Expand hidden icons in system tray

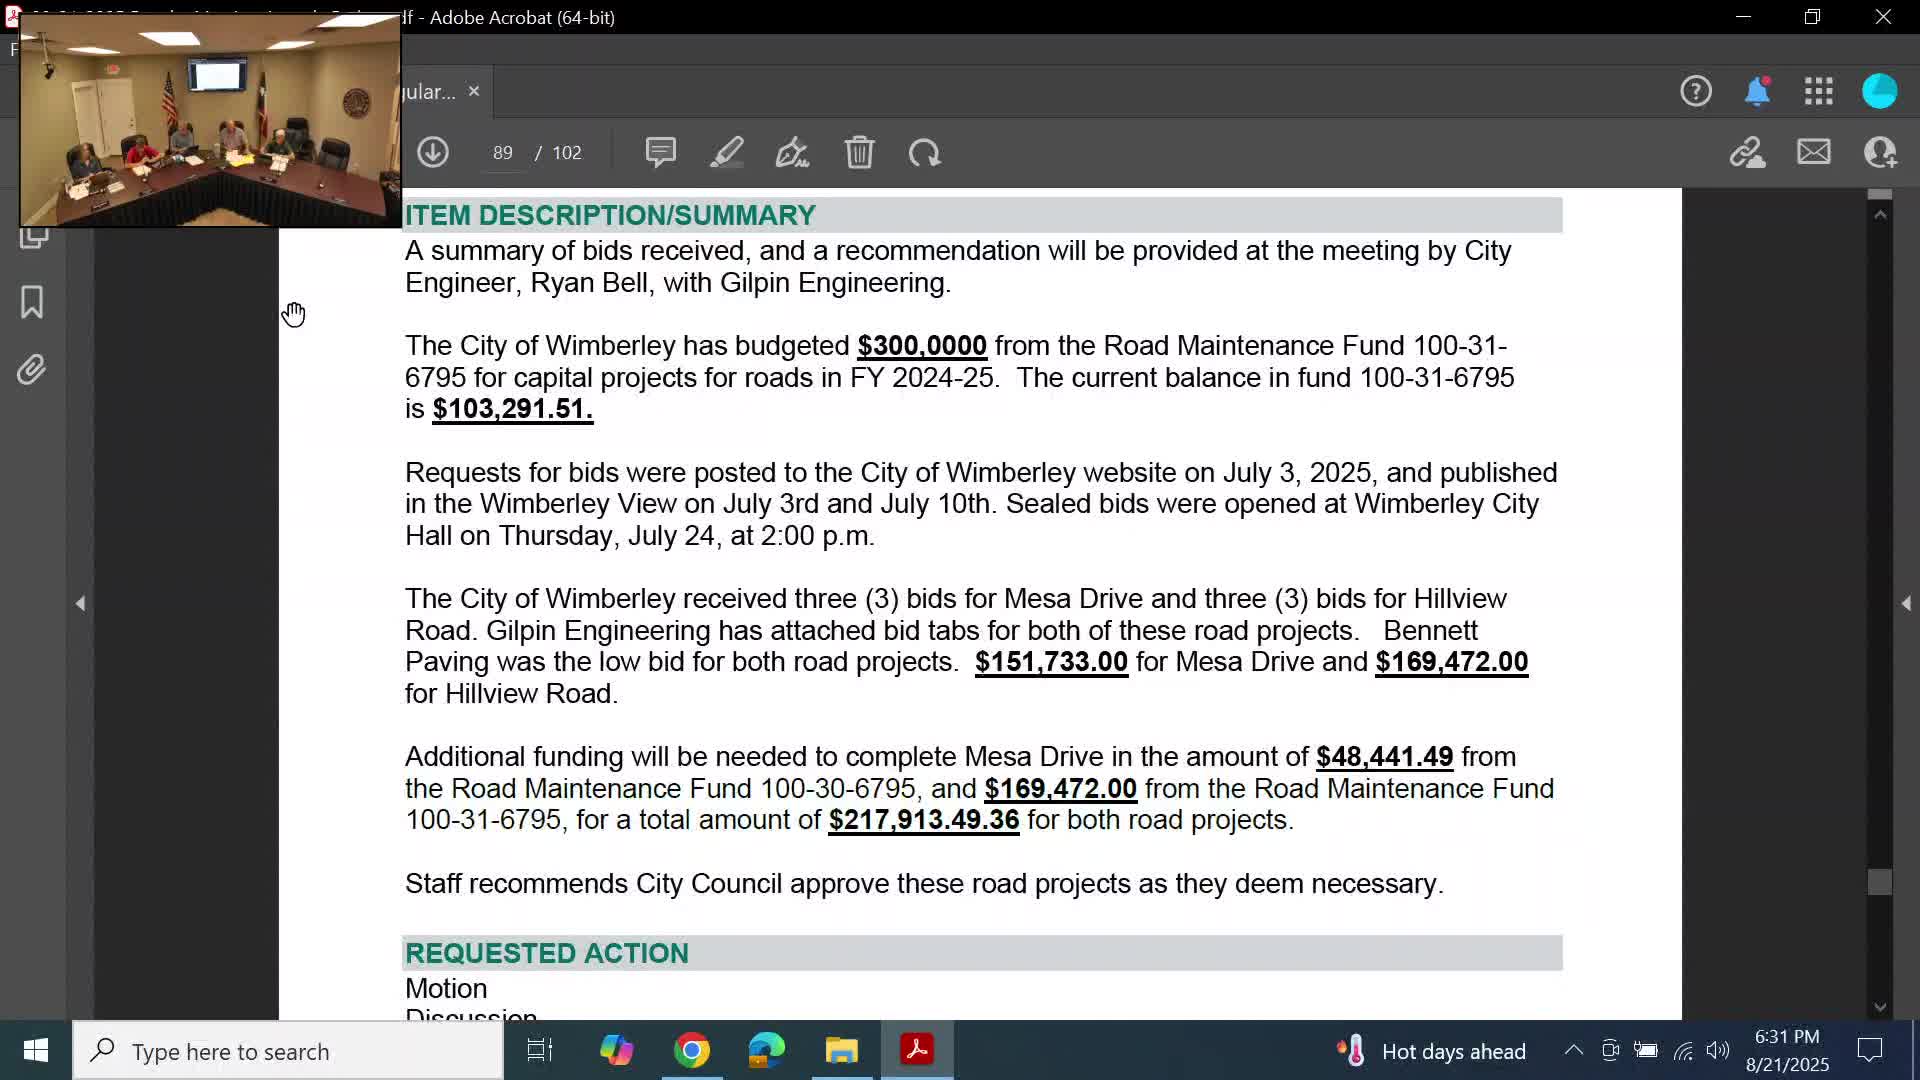click(x=1573, y=1050)
